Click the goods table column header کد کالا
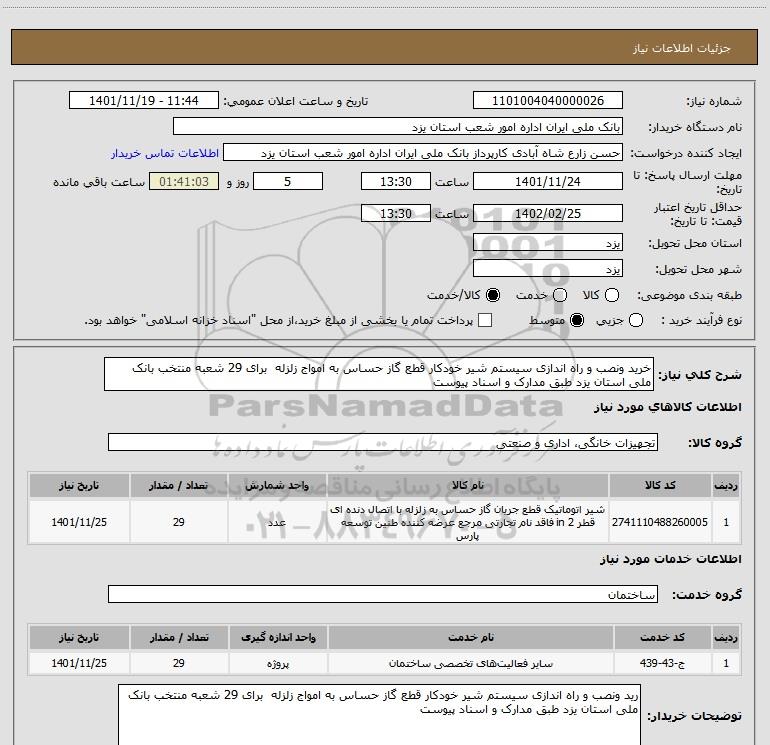Viewport: 770px width, 745px height. pyautogui.click(x=660, y=485)
